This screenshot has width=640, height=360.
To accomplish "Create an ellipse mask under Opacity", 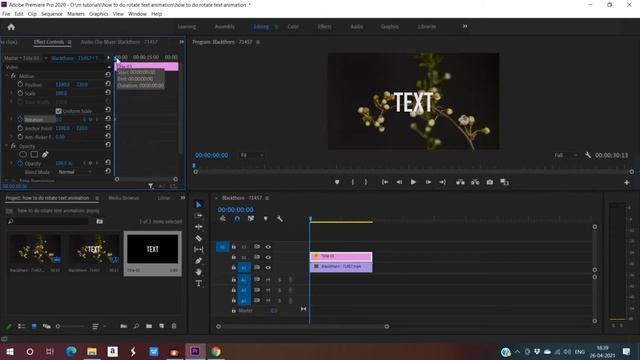I will click(23, 154).
